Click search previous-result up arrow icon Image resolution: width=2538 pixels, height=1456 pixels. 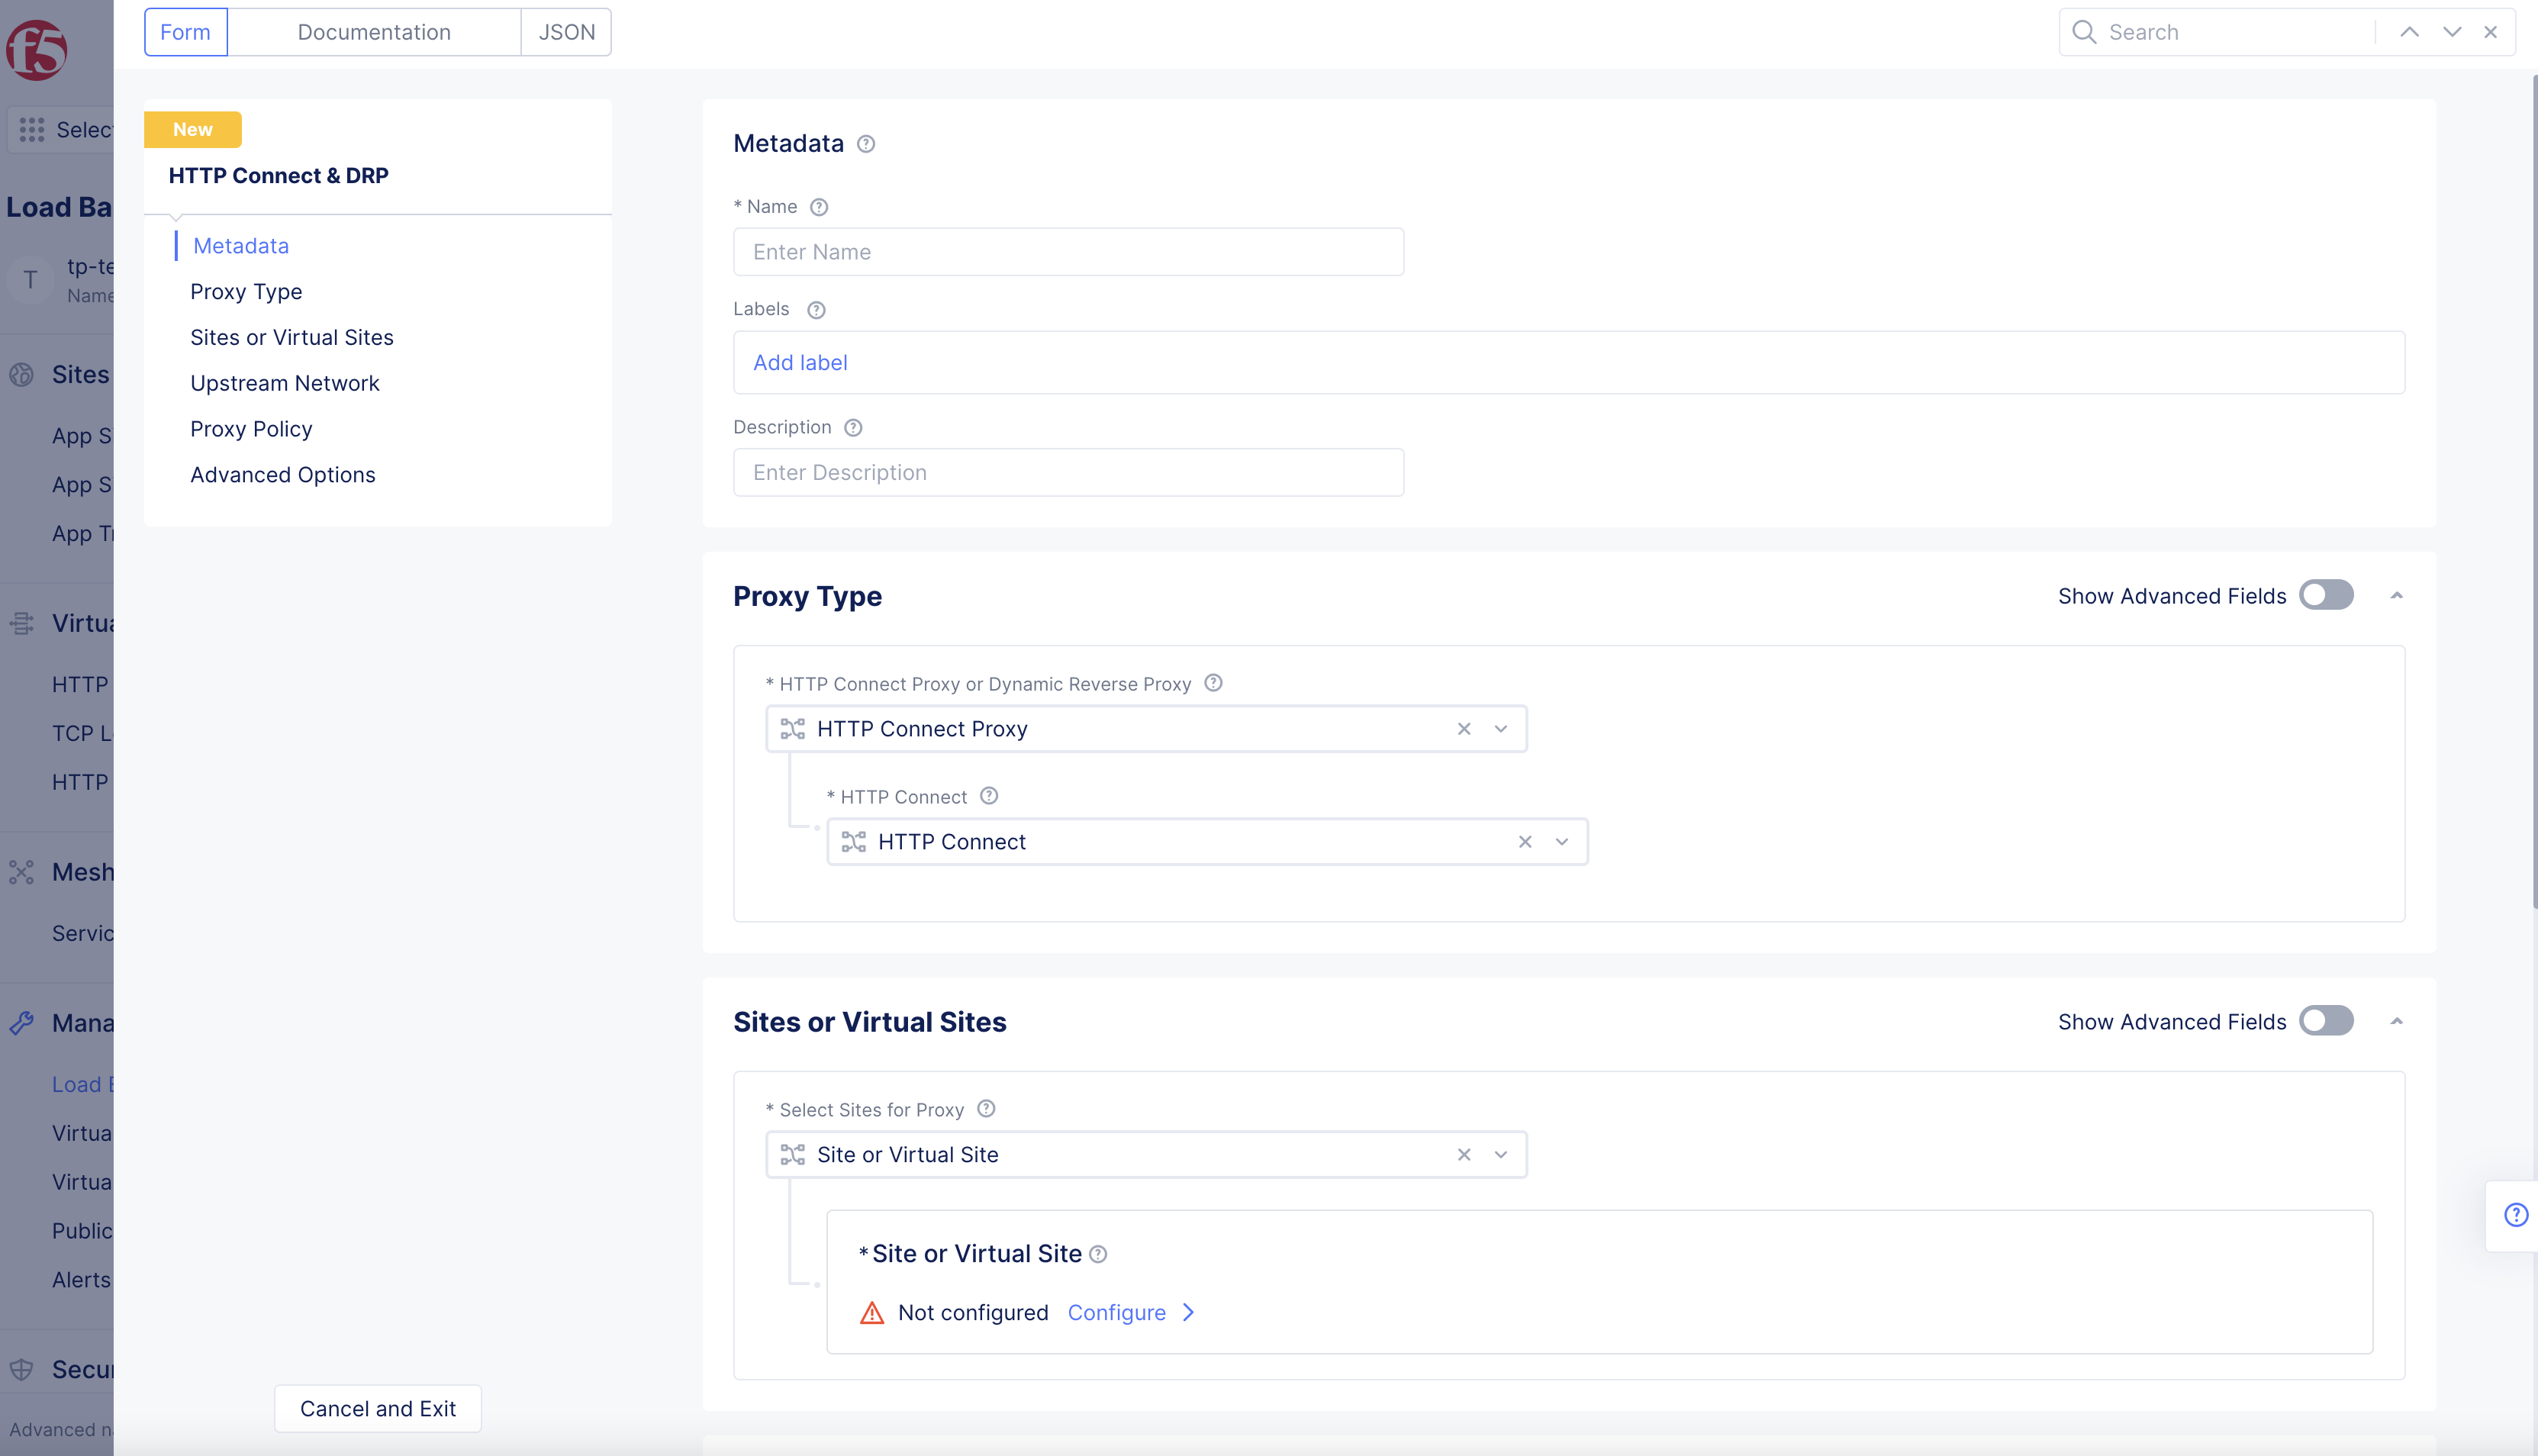(2410, 32)
